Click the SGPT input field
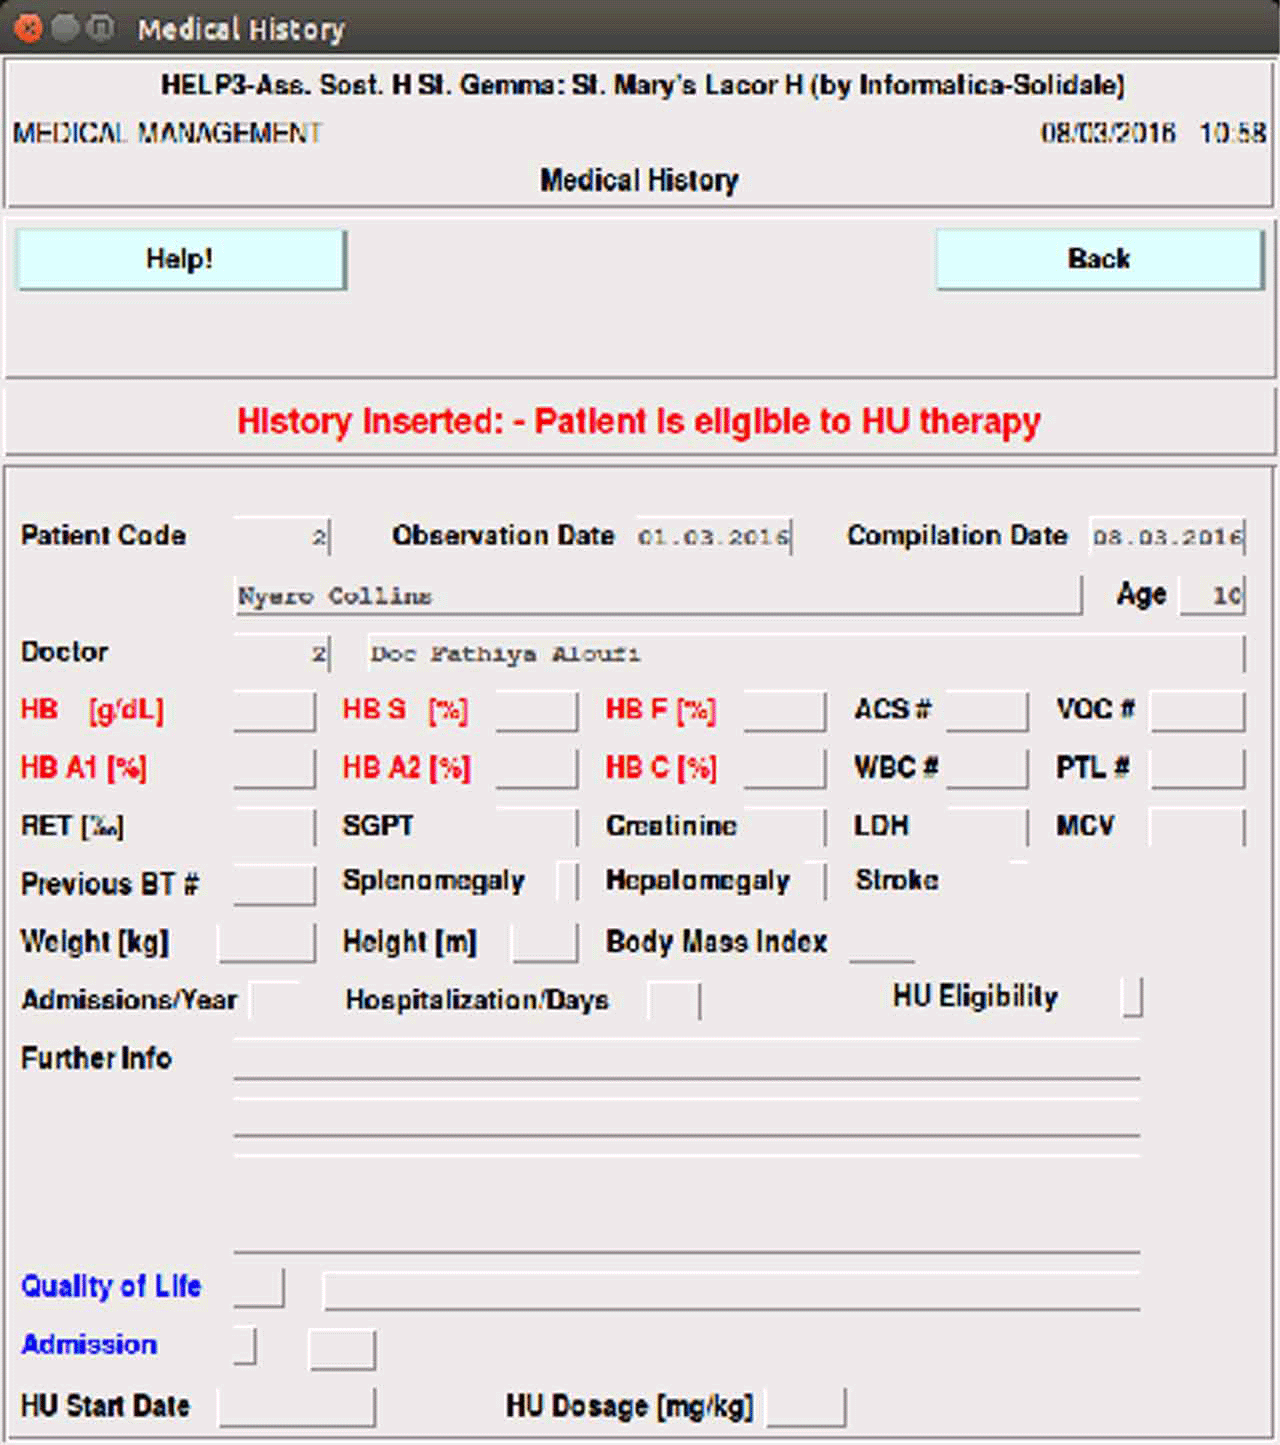 [536, 827]
